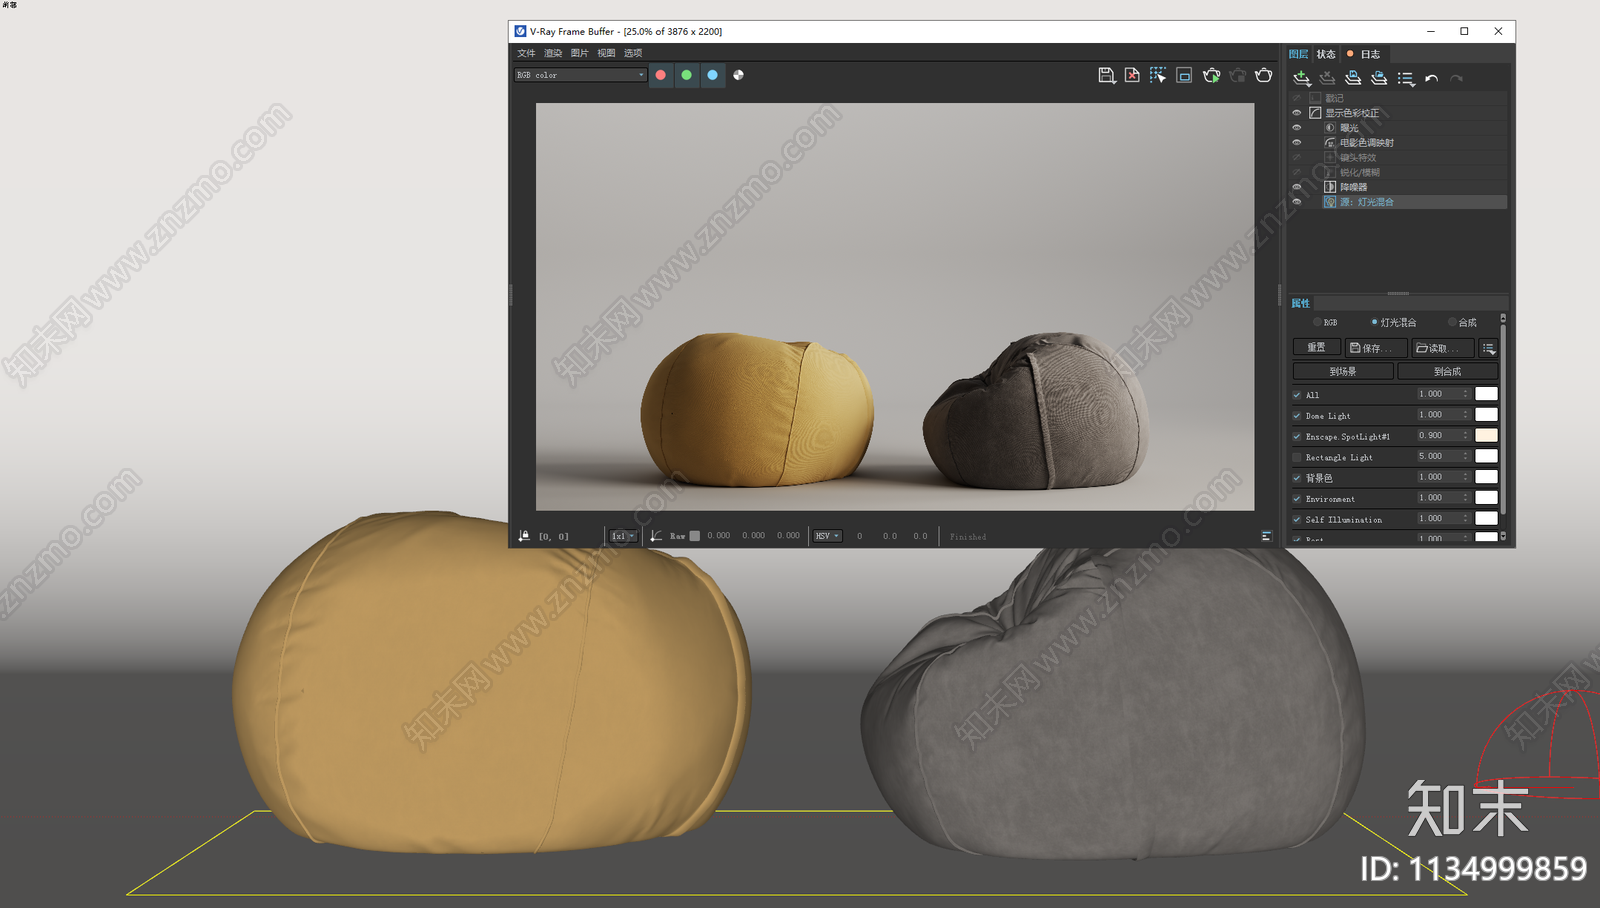
Task: Click the 读取... button
Action: (1443, 348)
